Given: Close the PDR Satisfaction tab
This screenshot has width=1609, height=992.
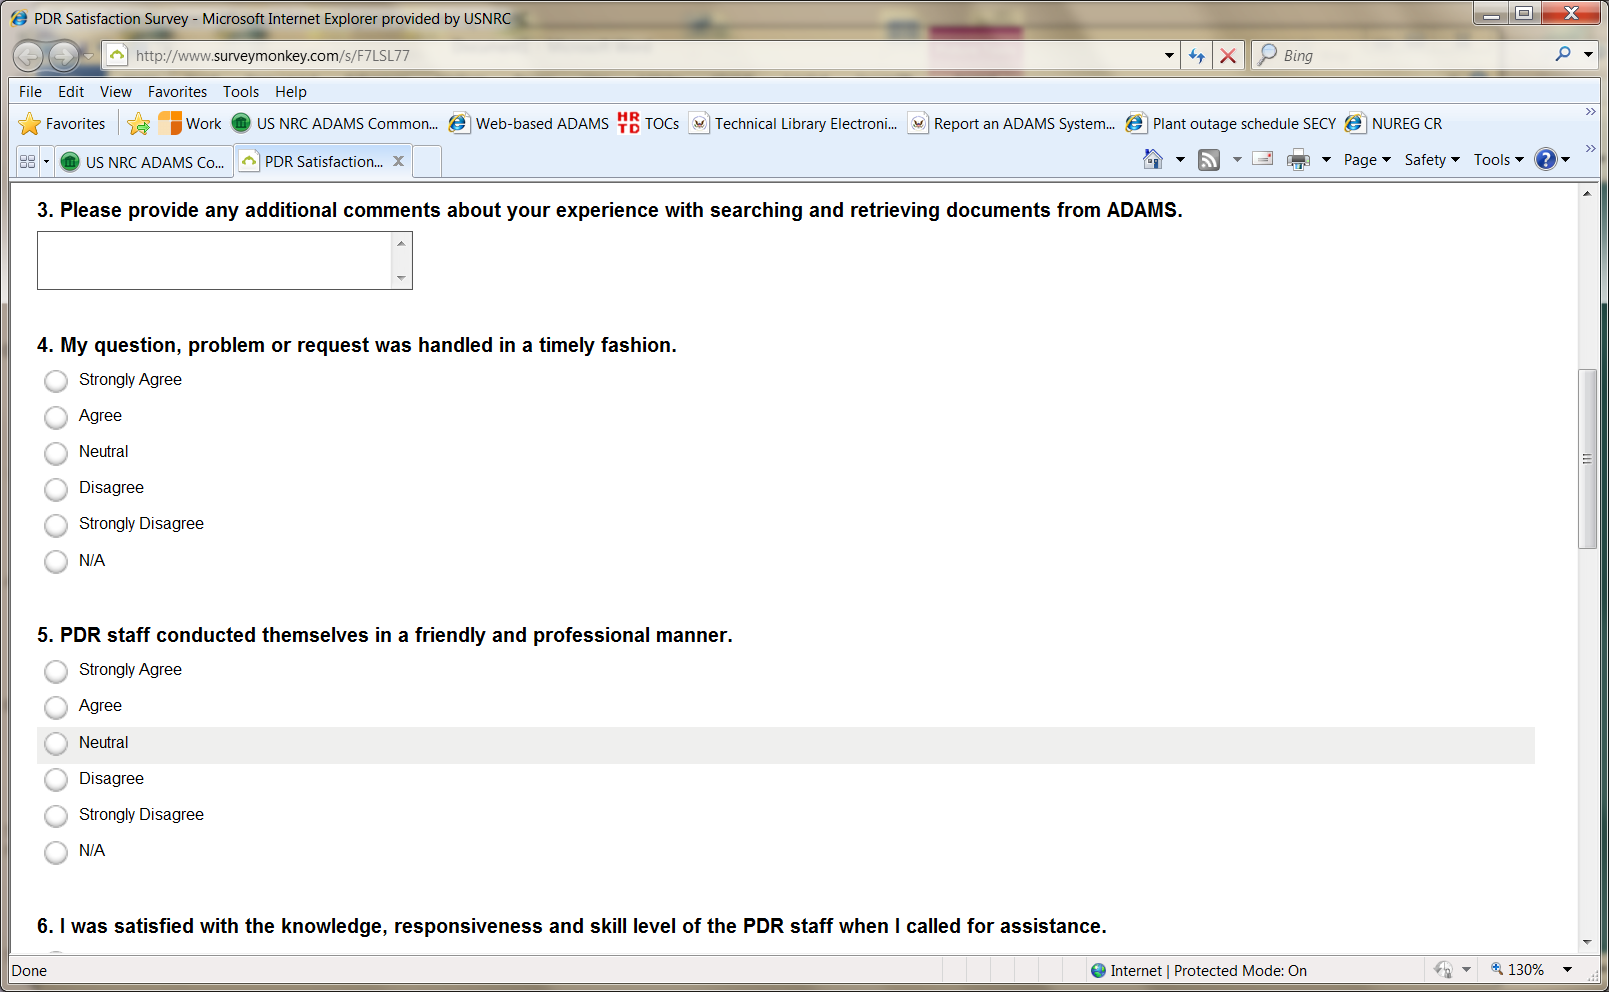Looking at the screenshot, I should tap(398, 161).
